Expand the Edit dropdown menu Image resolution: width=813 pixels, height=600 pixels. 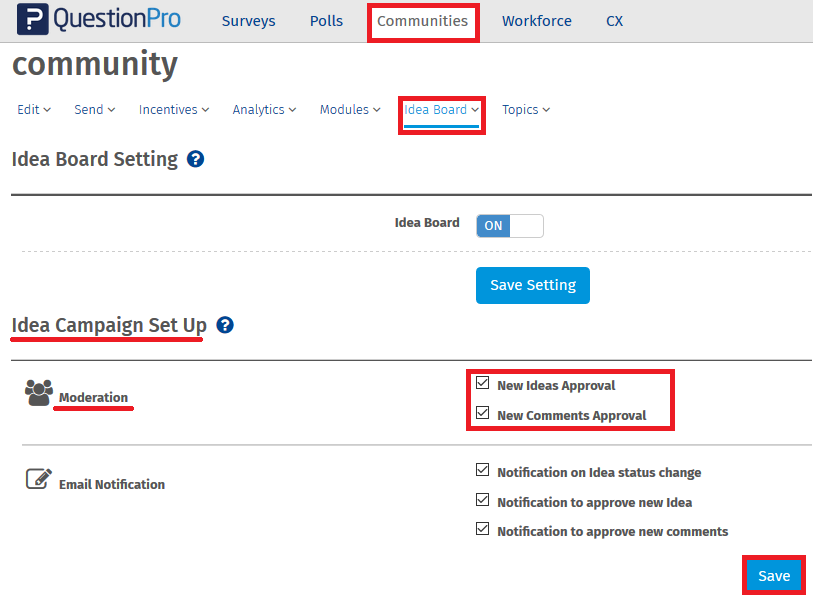34,110
